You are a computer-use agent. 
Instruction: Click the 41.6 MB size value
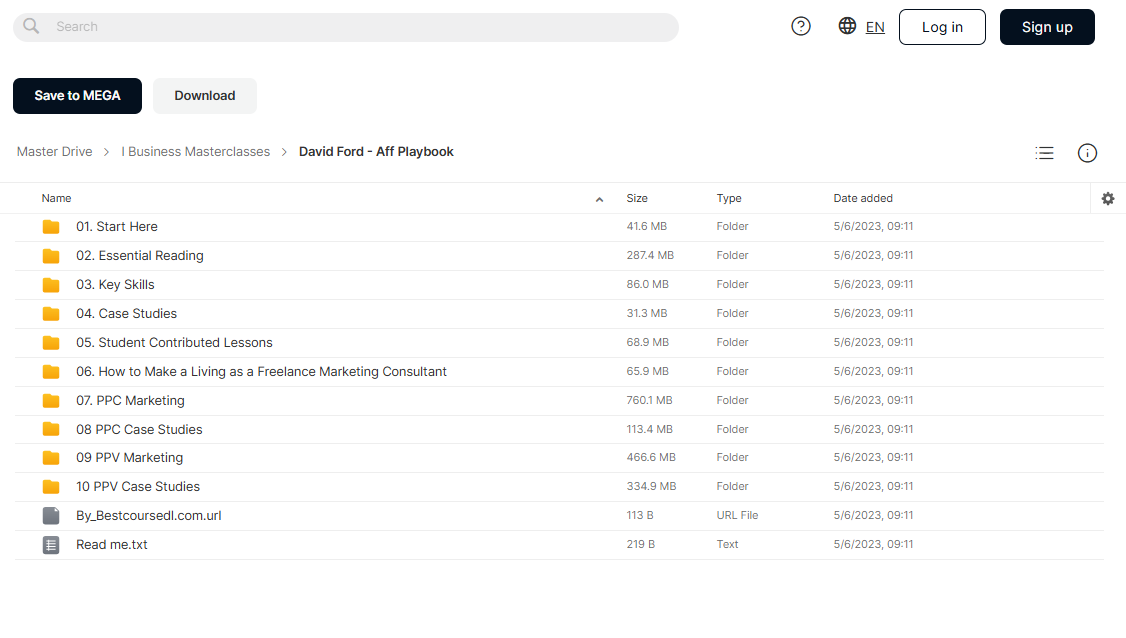(646, 226)
